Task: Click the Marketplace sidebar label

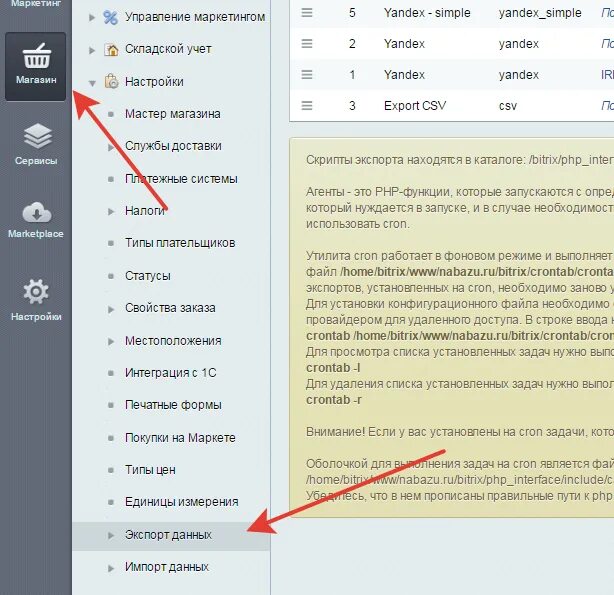Action: [36, 234]
